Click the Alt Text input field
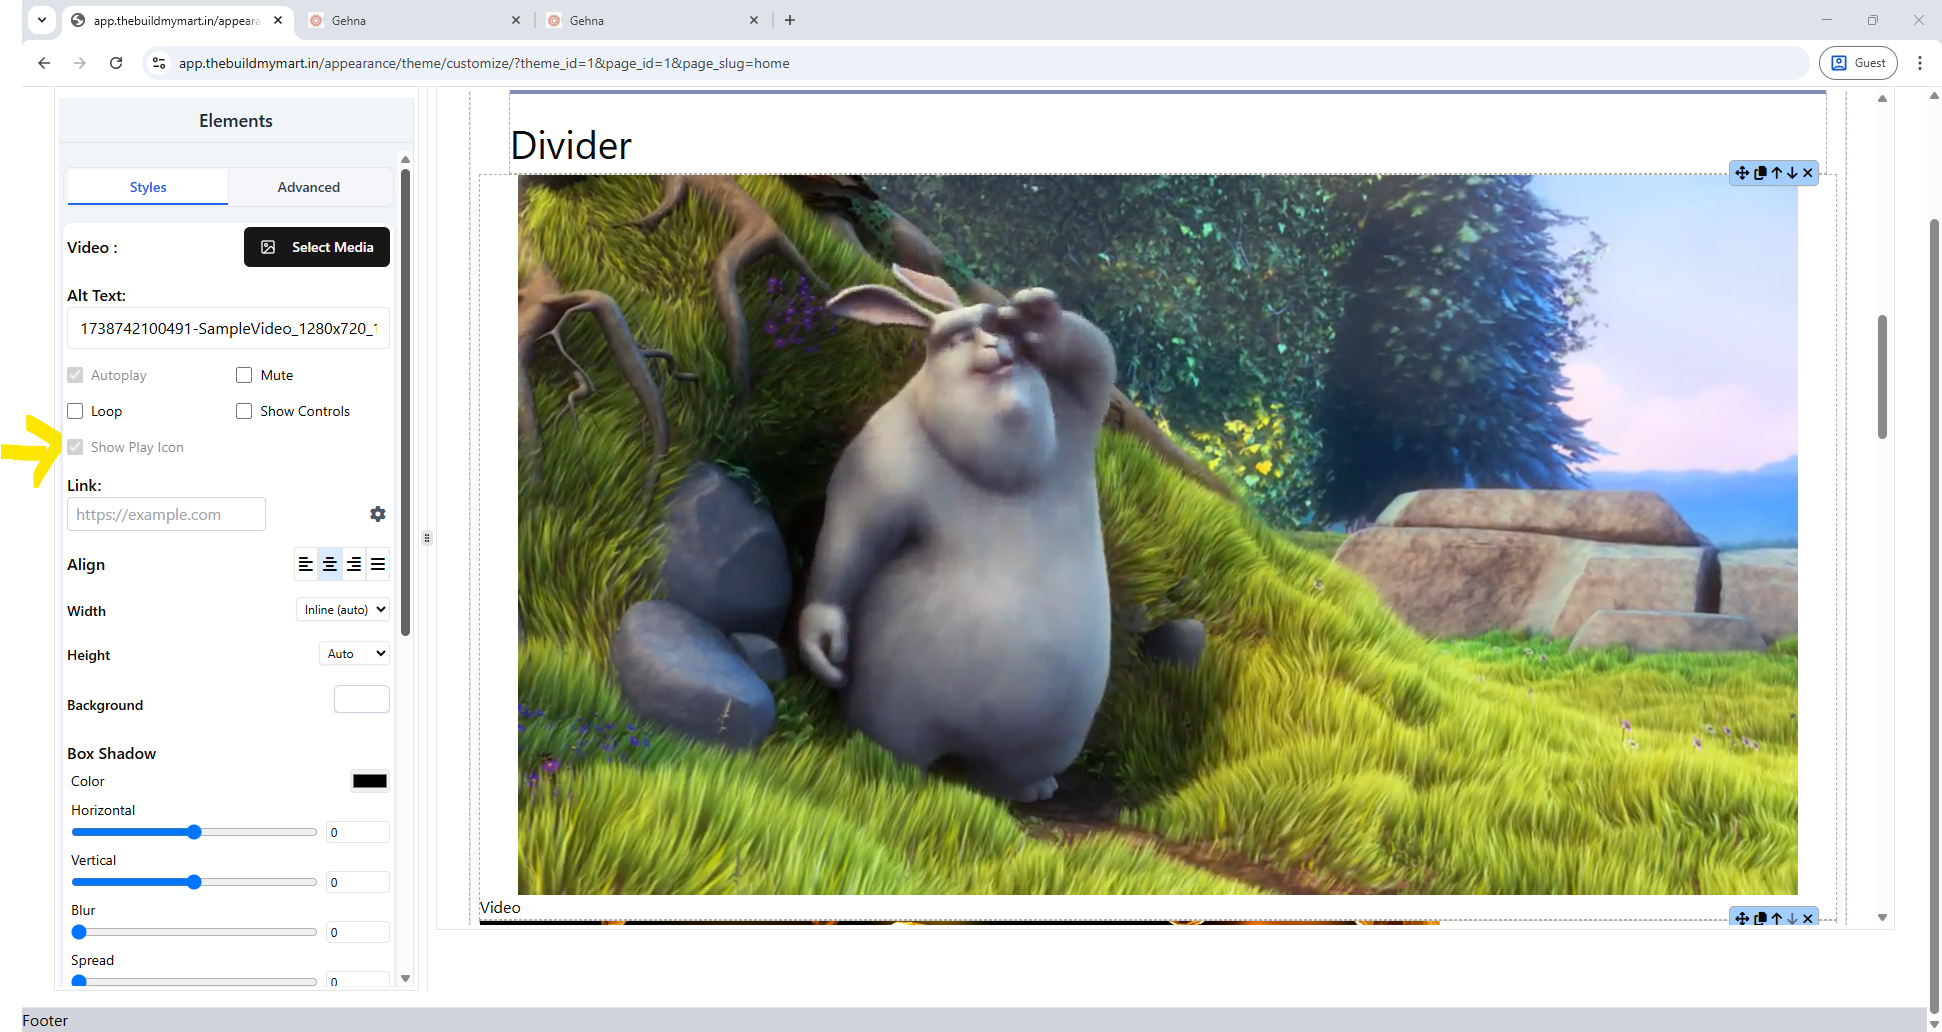1942x1032 pixels. pos(228,328)
